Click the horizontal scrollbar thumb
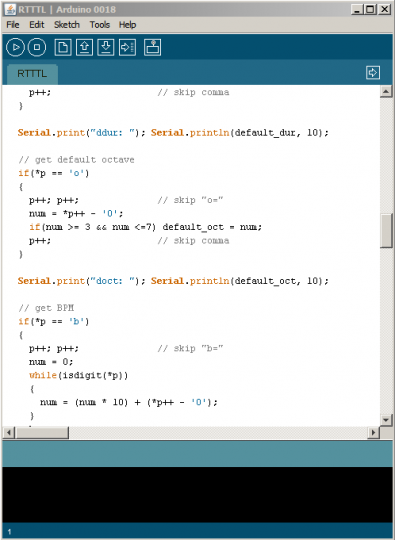 tap(42, 432)
